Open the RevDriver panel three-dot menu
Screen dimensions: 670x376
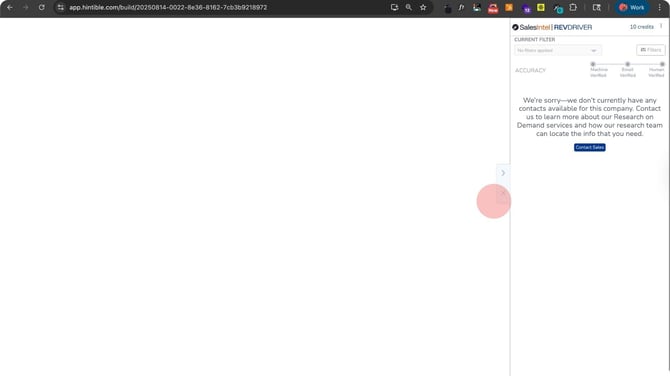661,26
